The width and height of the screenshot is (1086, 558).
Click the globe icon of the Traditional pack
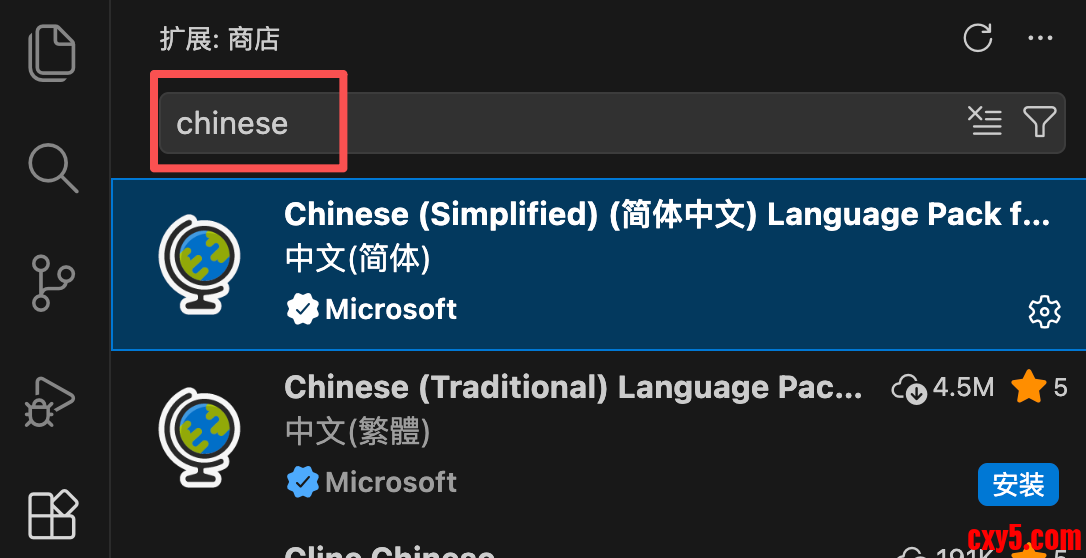point(199,437)
